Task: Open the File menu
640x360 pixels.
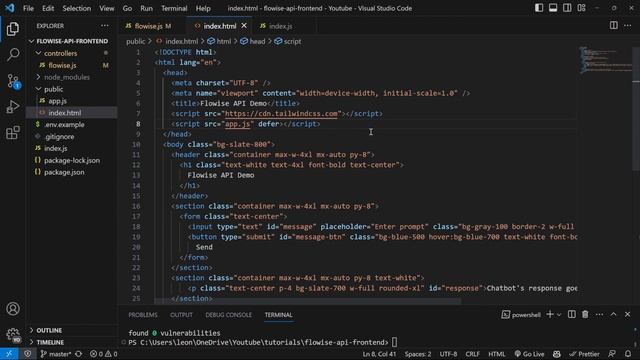Action: 28,8
